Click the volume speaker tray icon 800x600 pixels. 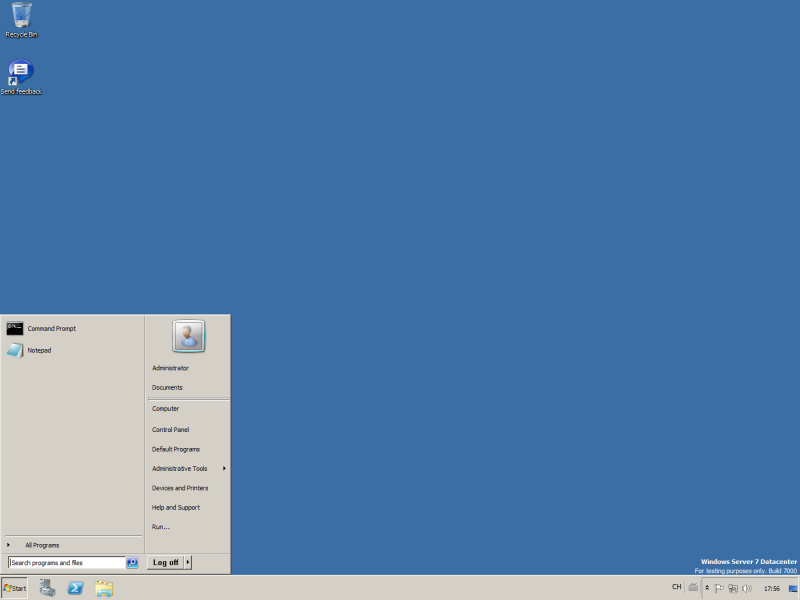coord(747,588)
